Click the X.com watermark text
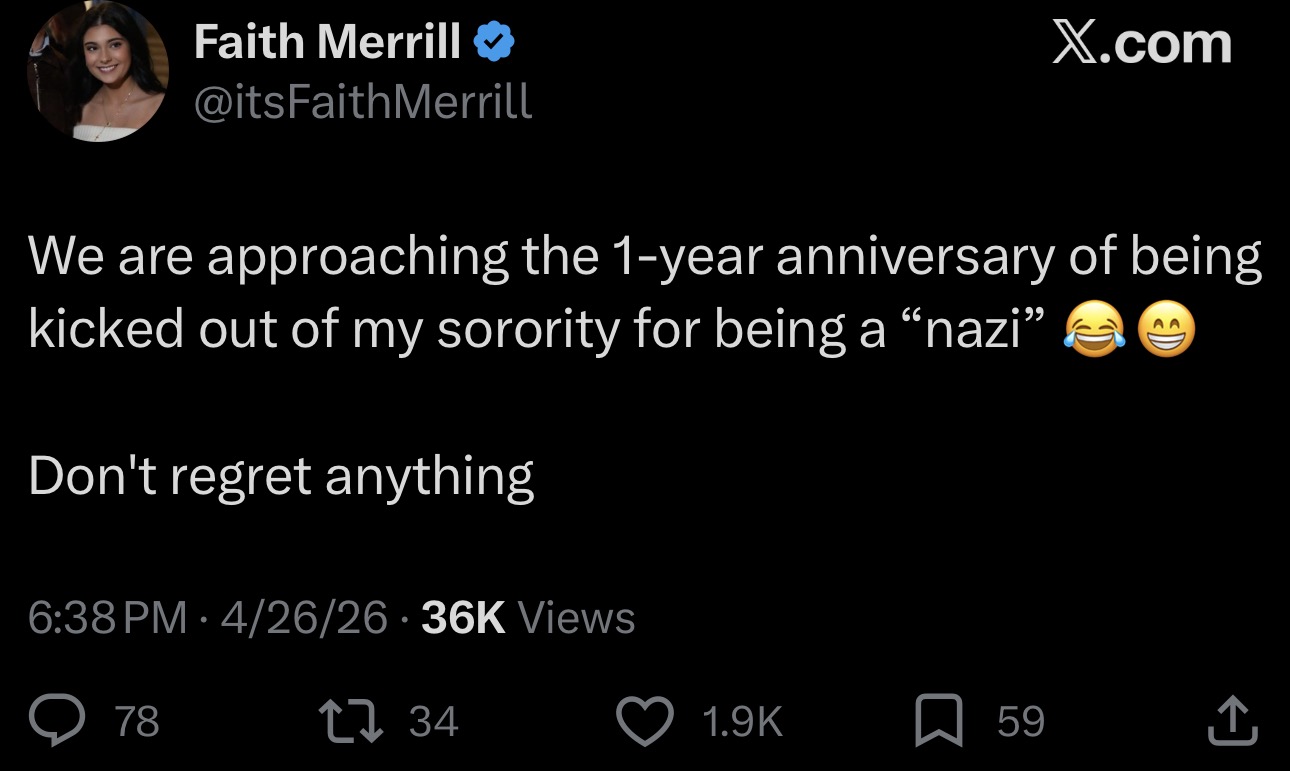The width and height of the screenshot is (1290, 771). pos(1141,44)
